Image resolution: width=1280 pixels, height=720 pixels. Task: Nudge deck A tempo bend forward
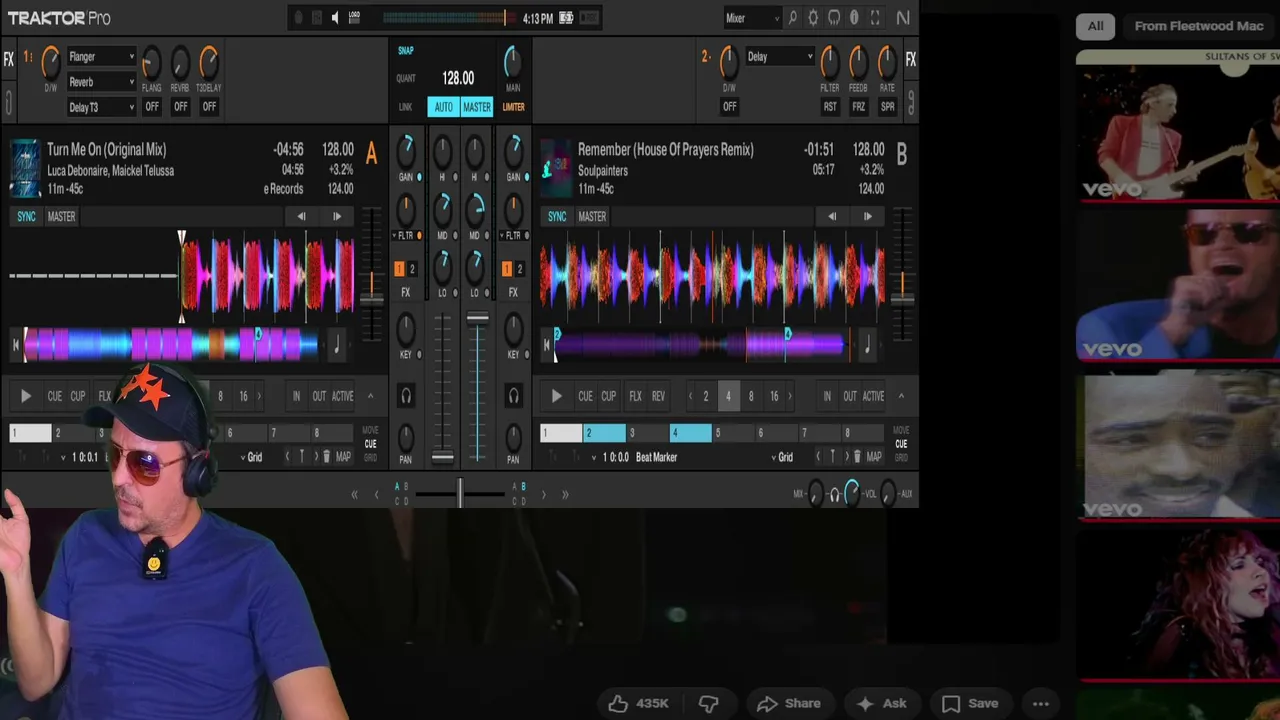pyautogui.click(x=337, y=216)
